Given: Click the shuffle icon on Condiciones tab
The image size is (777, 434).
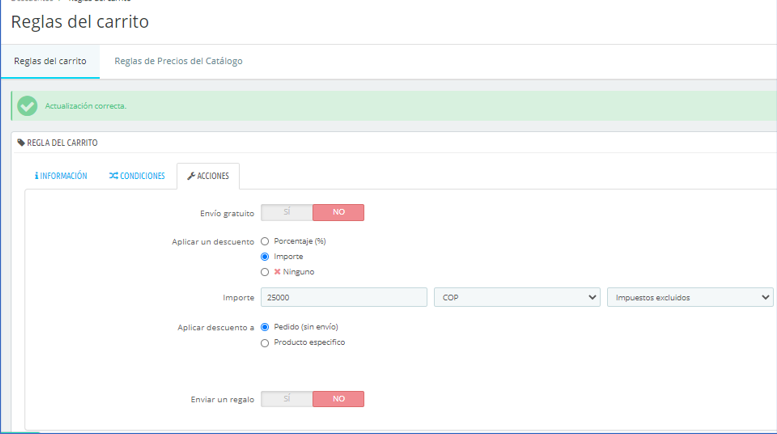Looking at the screenshot, I should pos(113,176).
